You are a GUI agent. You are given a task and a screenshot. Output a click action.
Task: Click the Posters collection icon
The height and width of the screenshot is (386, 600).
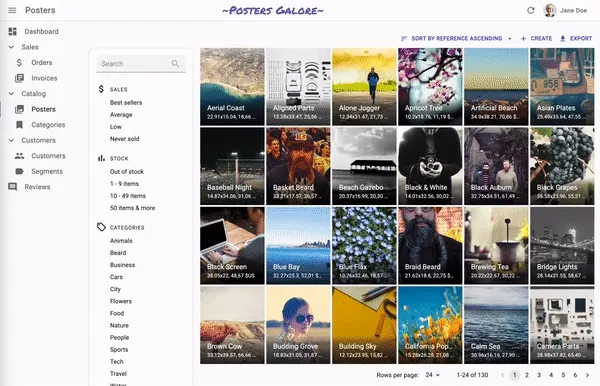(x=19, y=109)
